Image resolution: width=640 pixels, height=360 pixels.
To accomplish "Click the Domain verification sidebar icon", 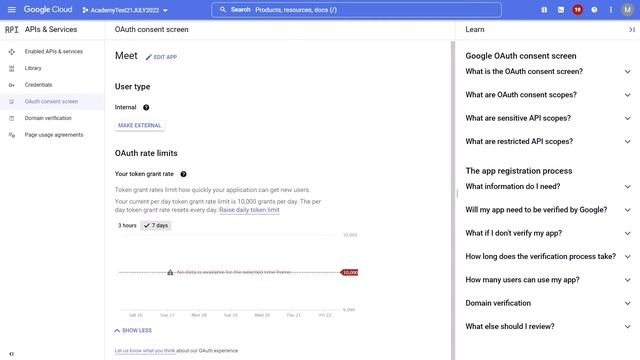I will (x=11, y=118).
